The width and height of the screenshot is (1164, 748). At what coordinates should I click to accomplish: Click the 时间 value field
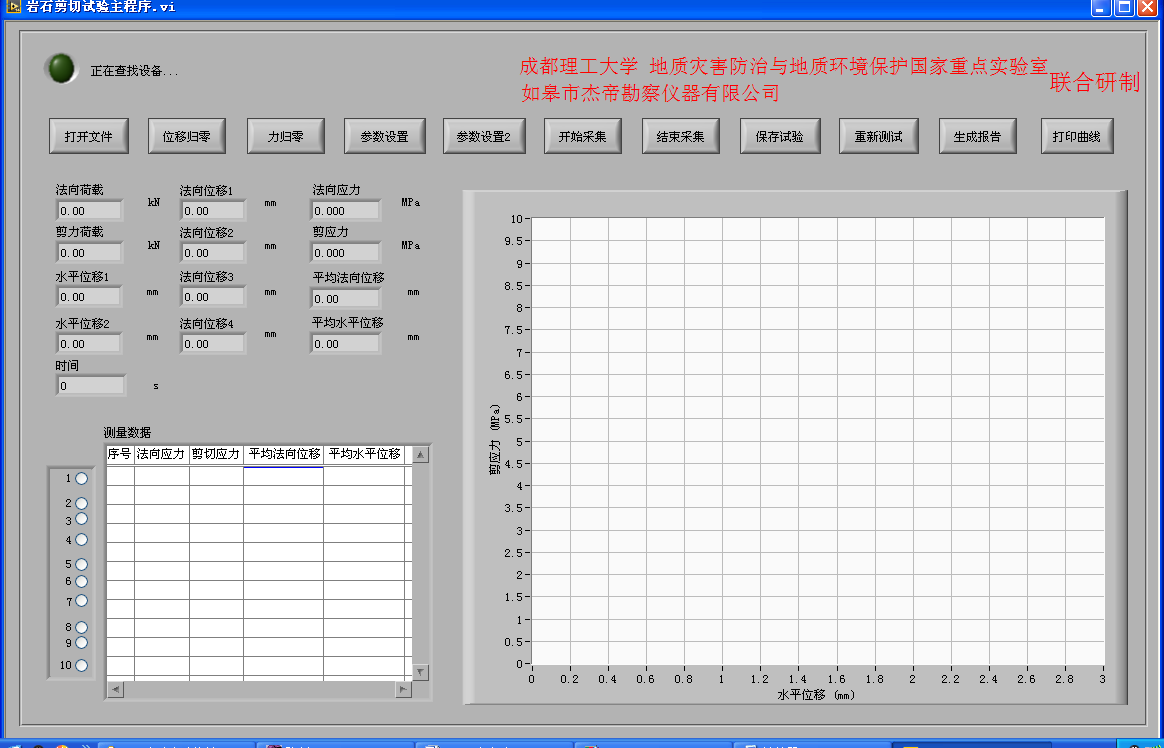(x=91, y=386)
